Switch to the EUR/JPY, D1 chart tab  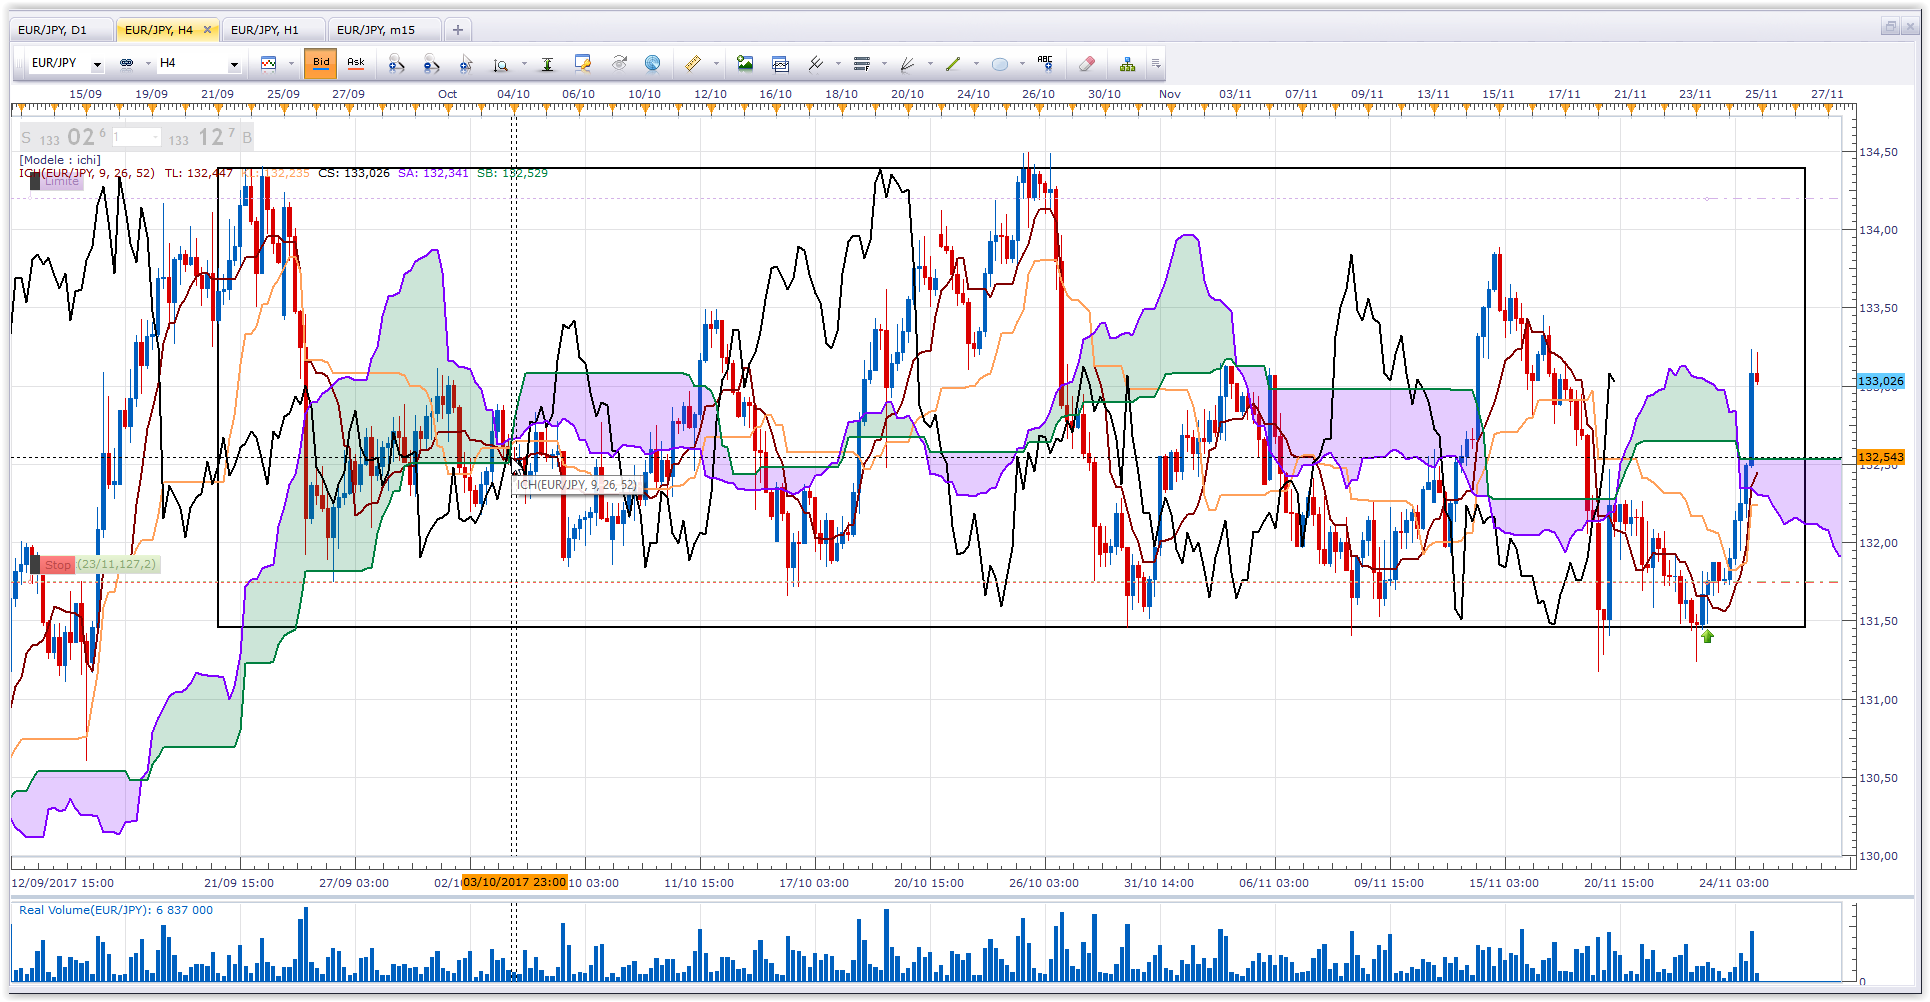pyautogui.click(x=60, y=30)
